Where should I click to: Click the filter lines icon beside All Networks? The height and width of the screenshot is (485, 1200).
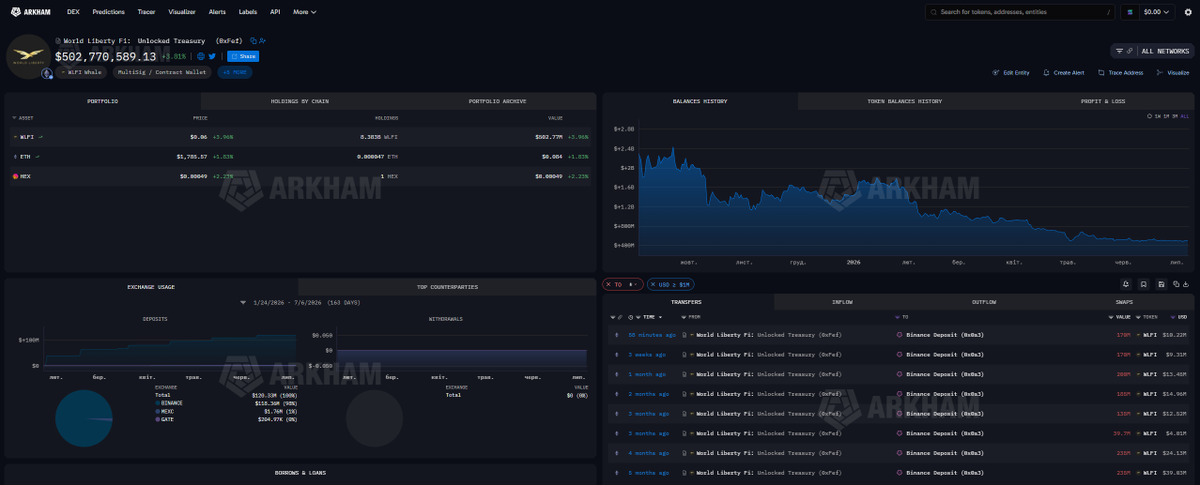pyautogui.click(x=1120, y=51)
